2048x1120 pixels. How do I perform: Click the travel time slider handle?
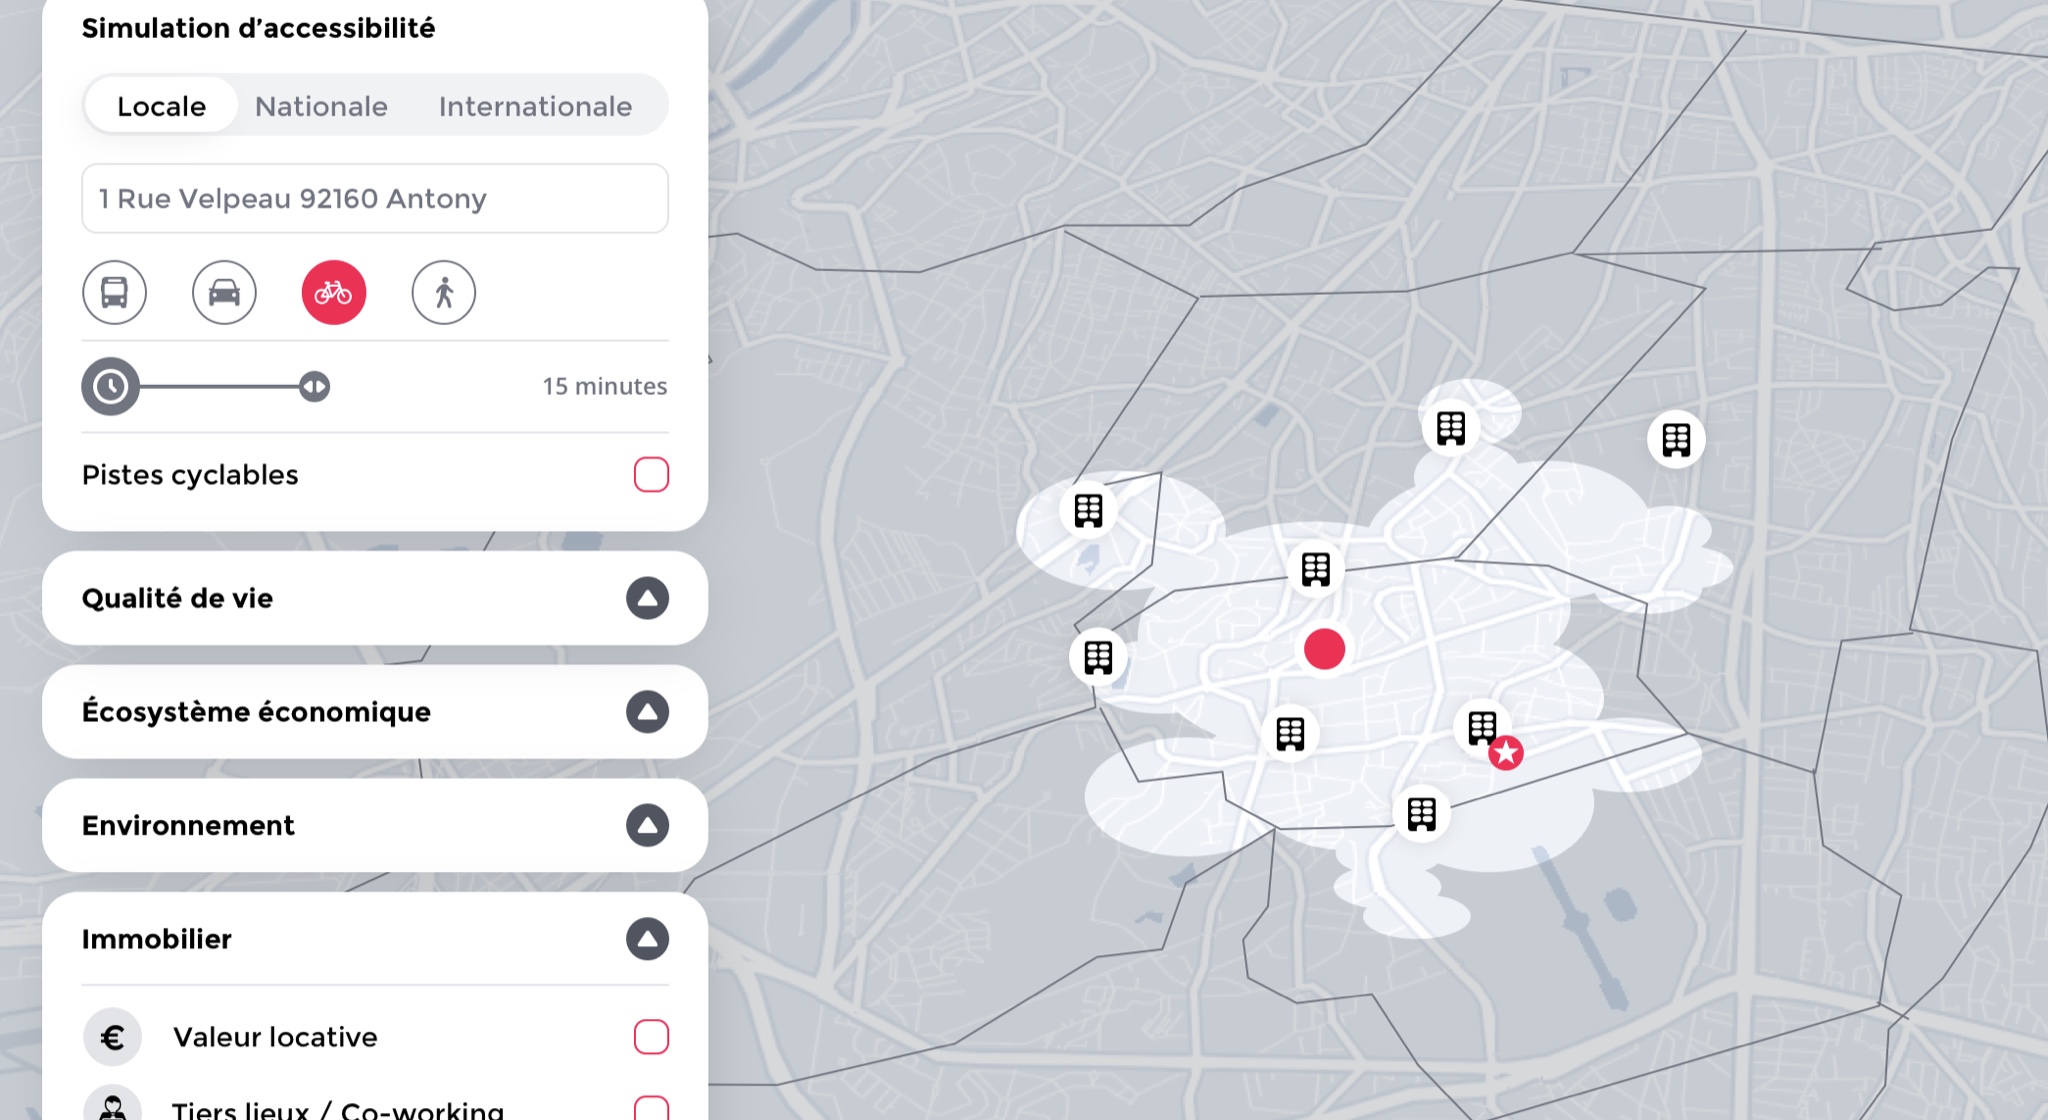(x=314, y=386)
